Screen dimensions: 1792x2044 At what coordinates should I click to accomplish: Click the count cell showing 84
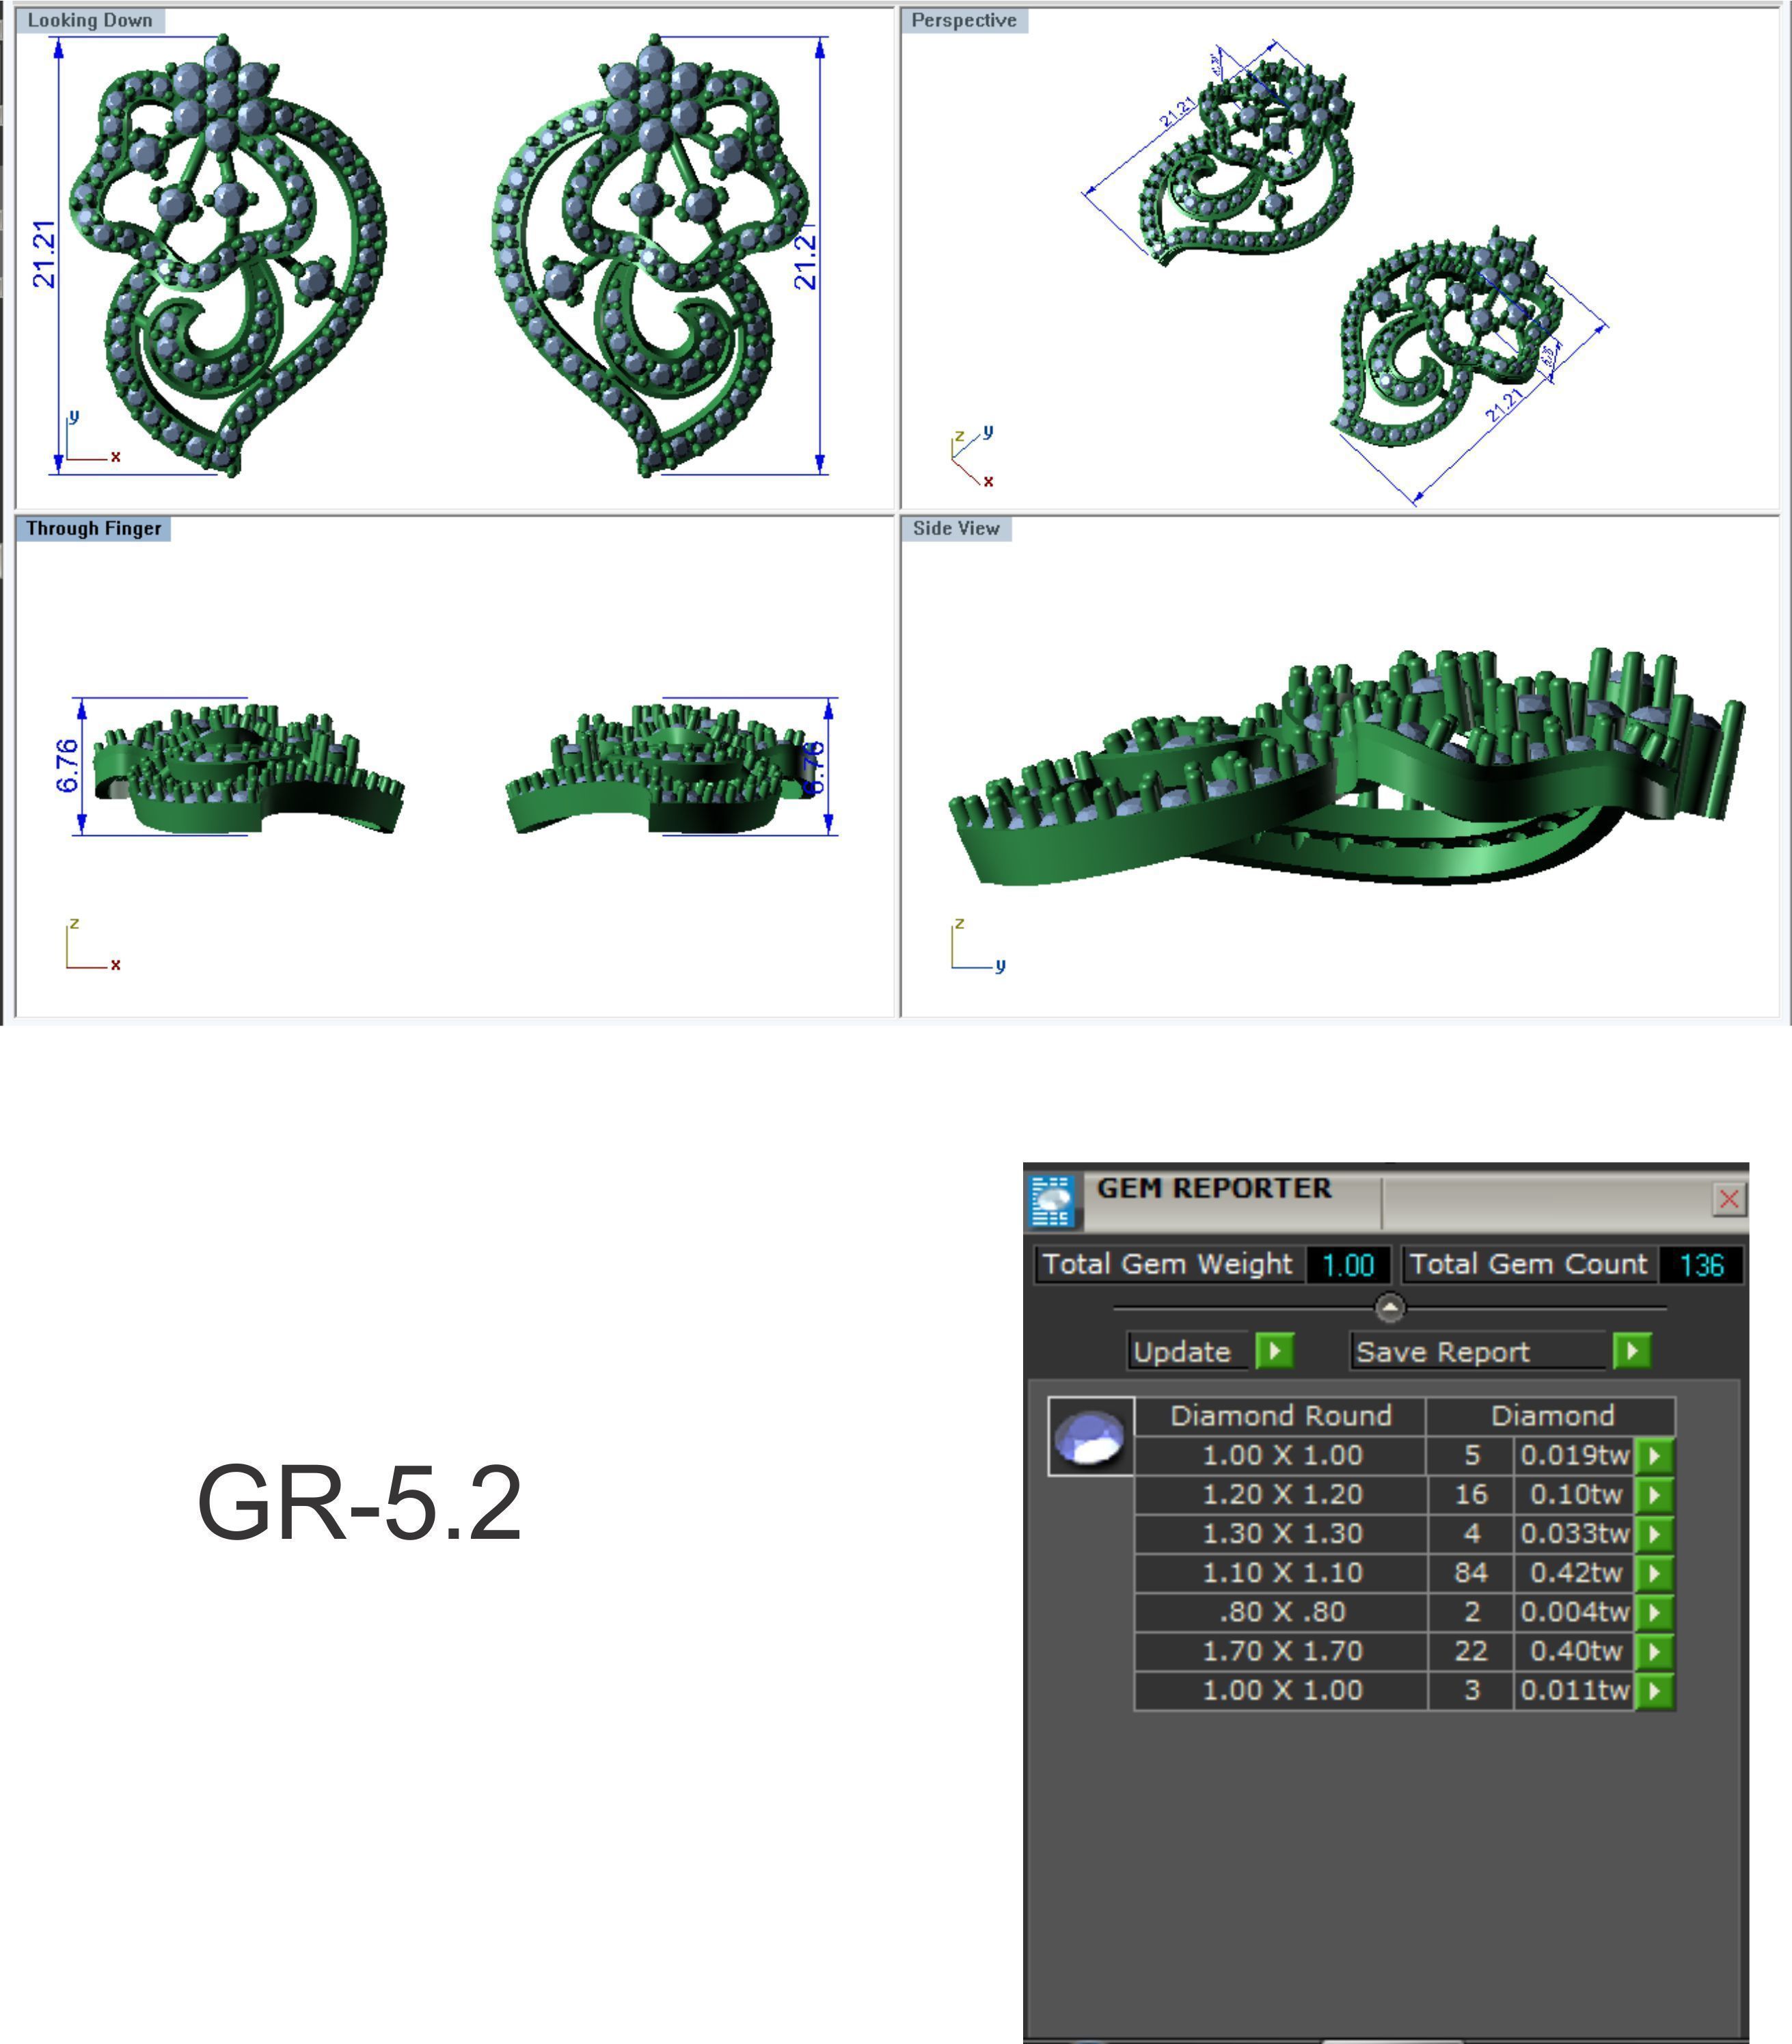pos(1470,1572)
